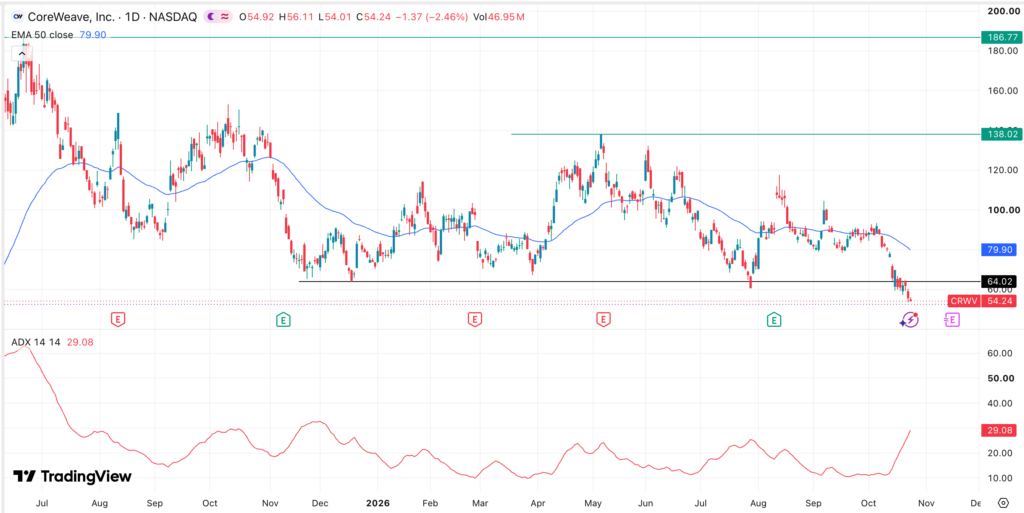
Task: Click the Mar label on the time axis
Action: [x=480, y=503]
